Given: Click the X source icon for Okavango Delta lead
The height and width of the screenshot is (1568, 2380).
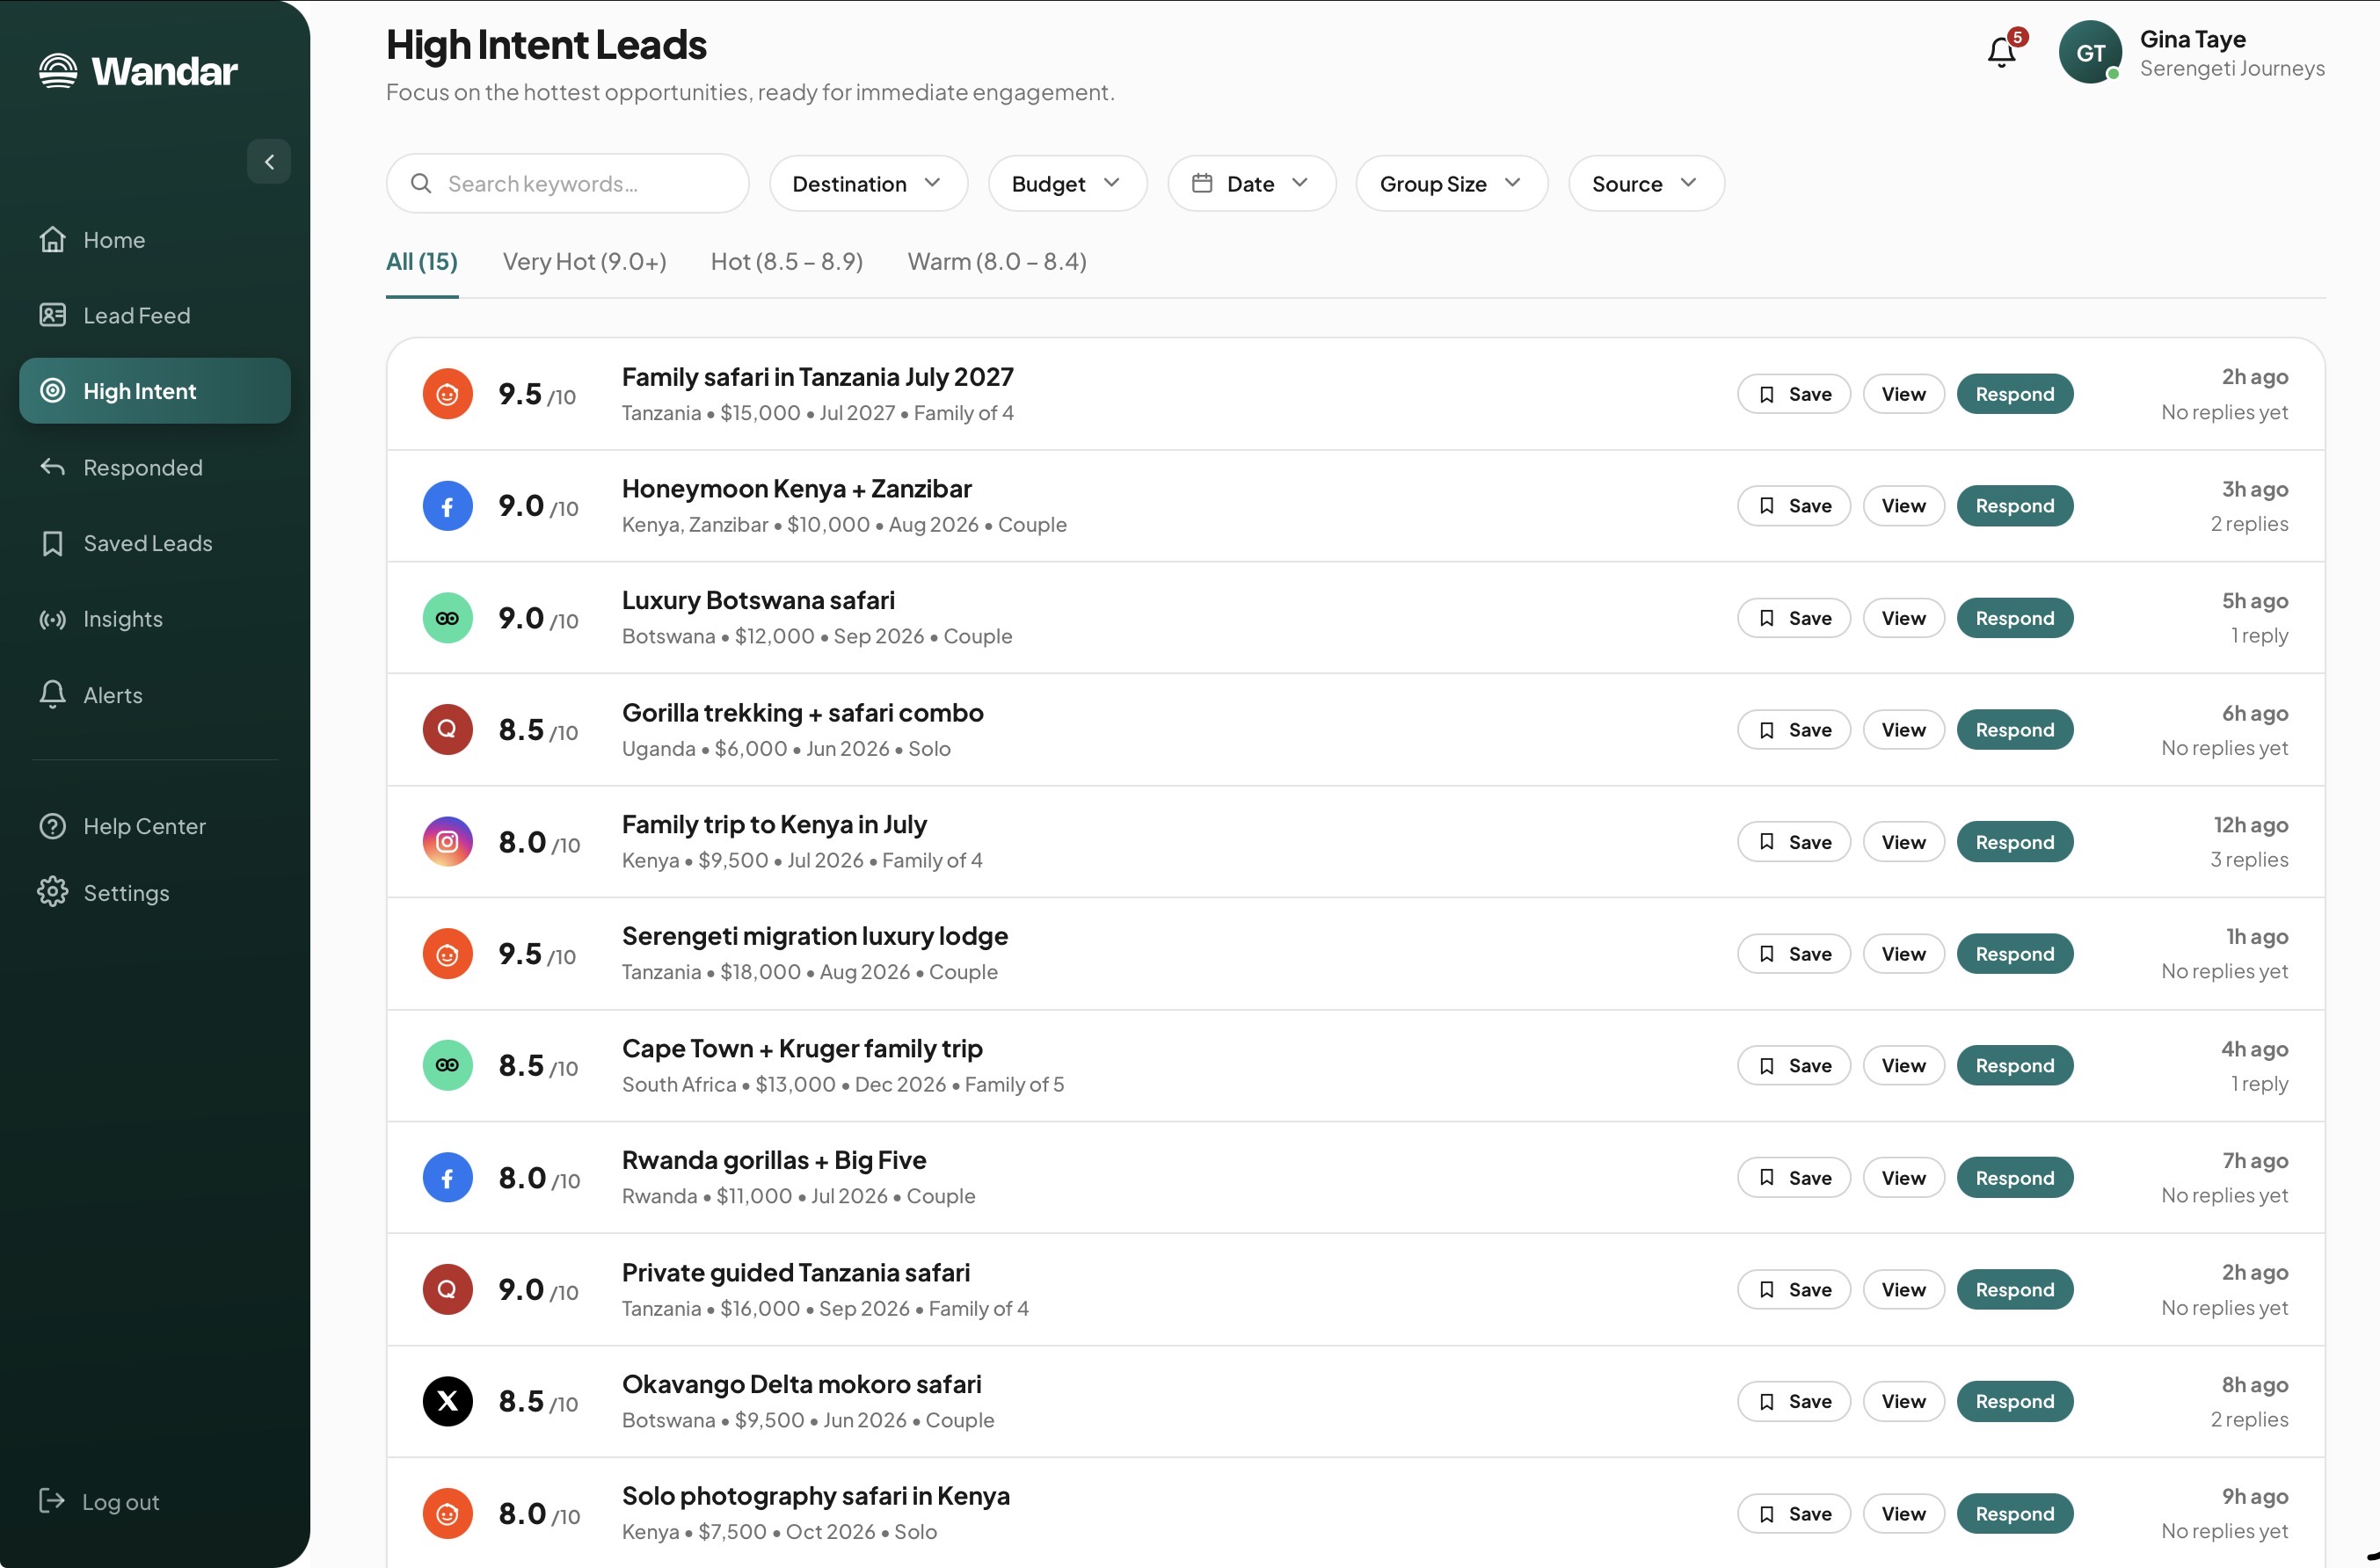Looking at the screenshot, I should (x=447, y=1401).
